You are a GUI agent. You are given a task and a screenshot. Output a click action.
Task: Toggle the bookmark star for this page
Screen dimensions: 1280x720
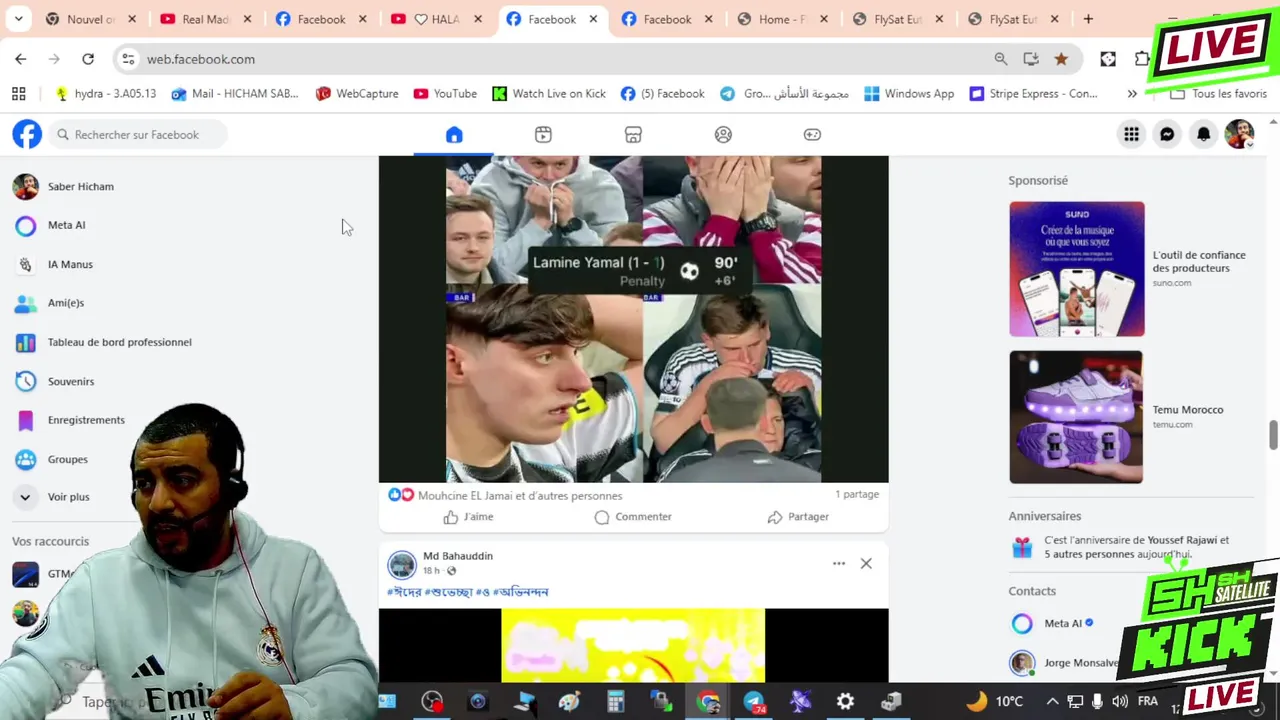pos(1061,59)
